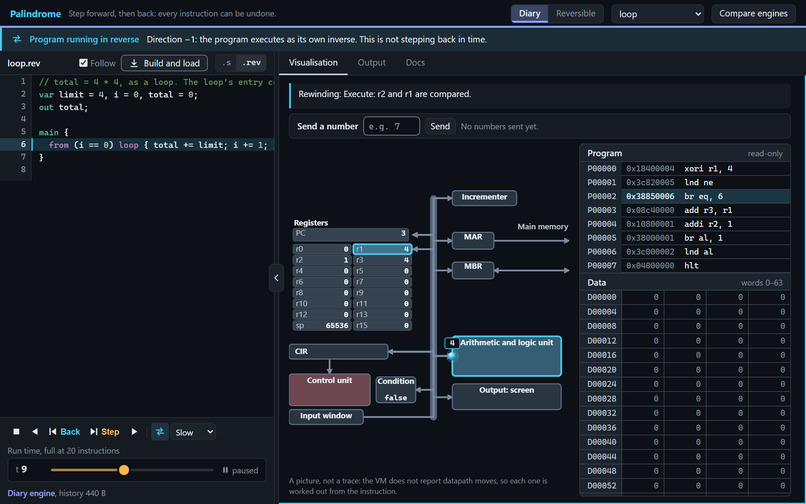
Task: Click the sp register showing 65536
Action: pos(322,326)
